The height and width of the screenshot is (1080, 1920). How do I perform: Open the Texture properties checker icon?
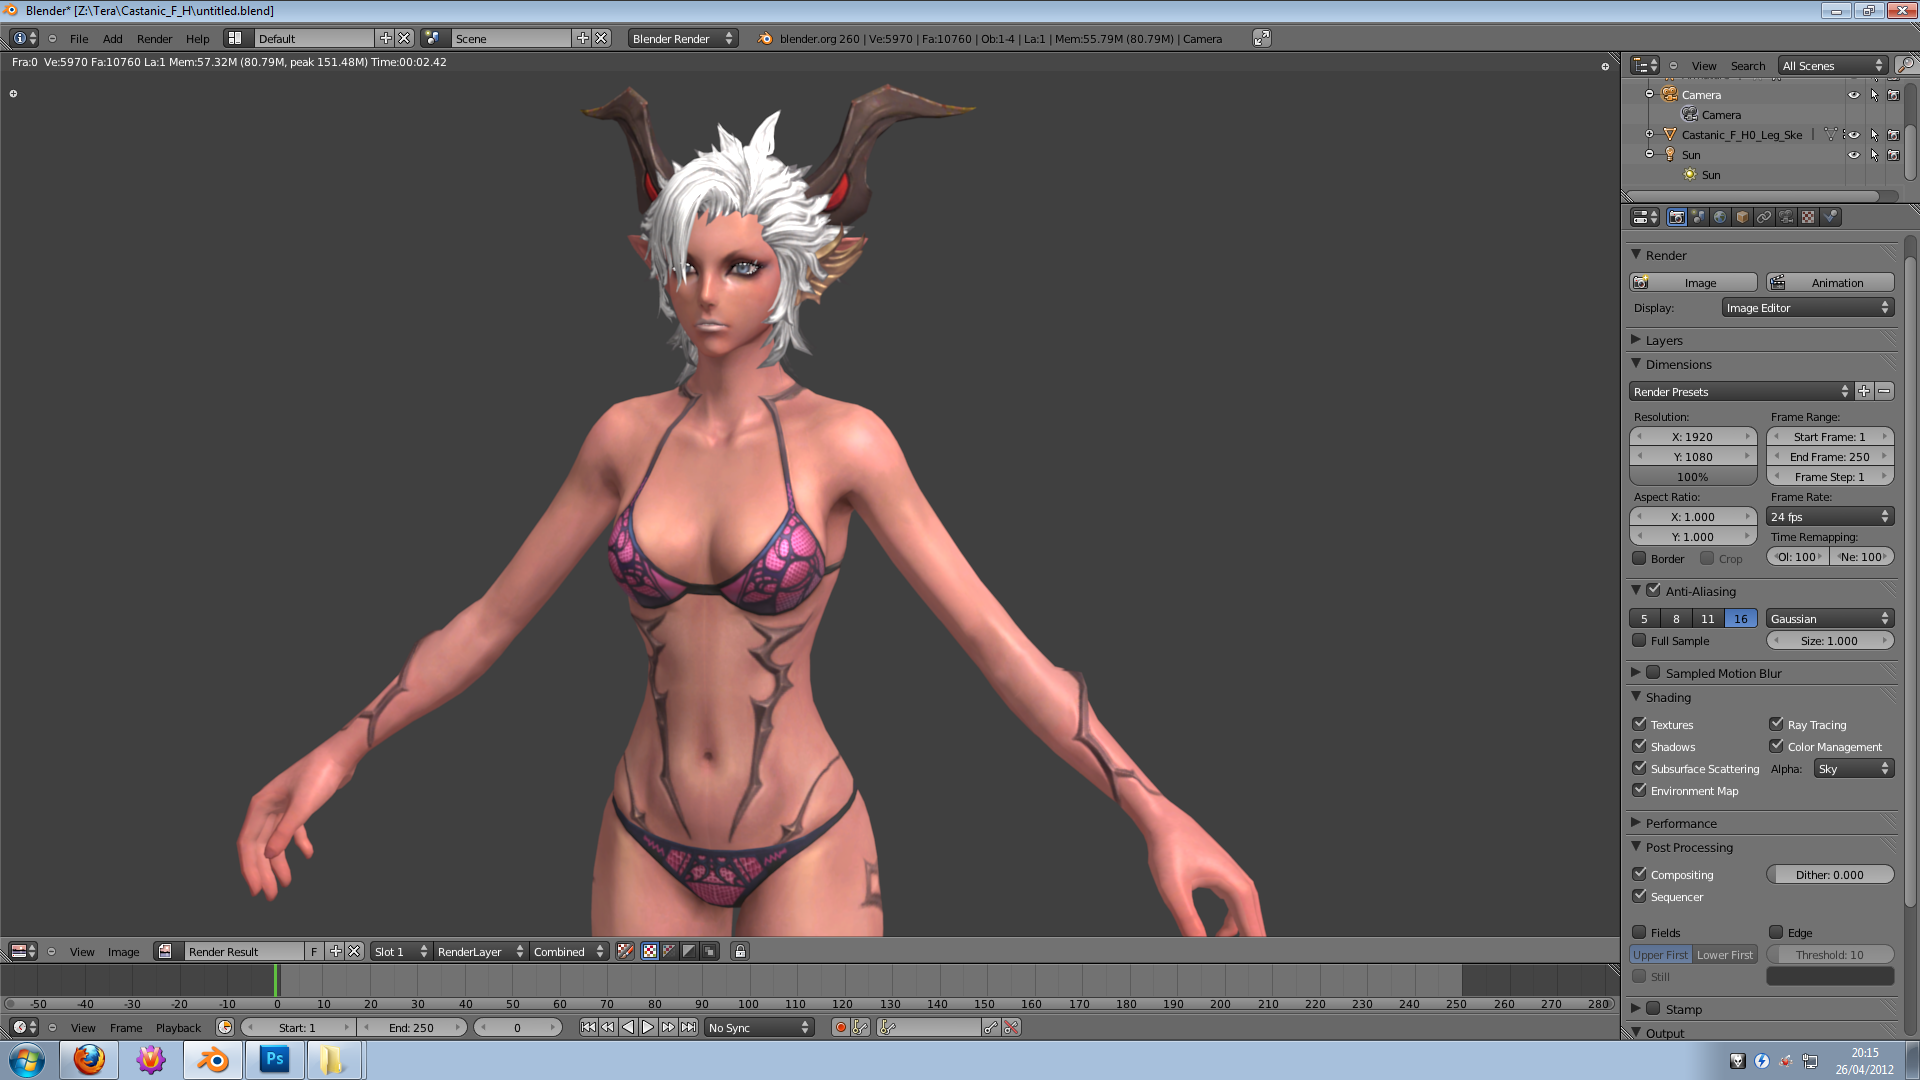1809,217
